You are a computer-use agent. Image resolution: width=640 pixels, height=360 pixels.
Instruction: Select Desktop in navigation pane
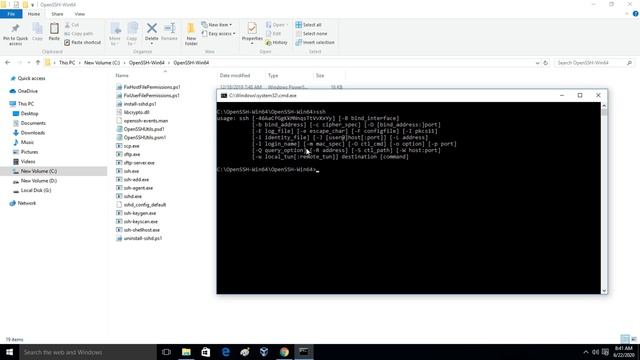(x=29, y=113)
